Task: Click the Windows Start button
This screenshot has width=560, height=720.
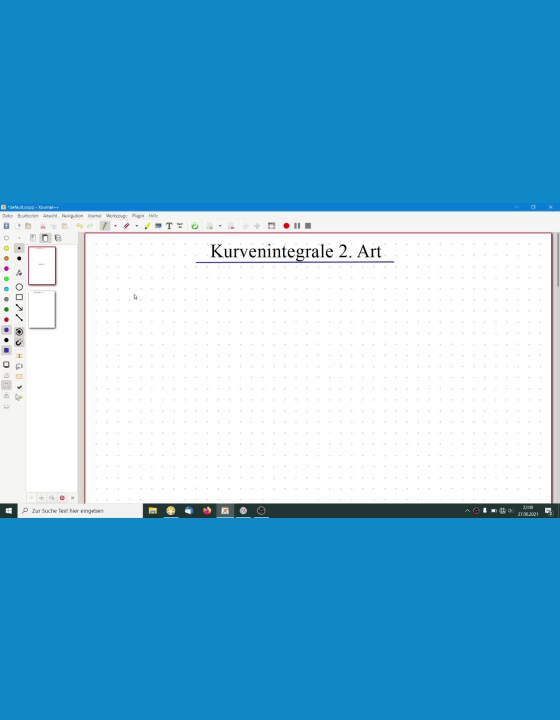Action: pyautogui.click(x=8, y=511)
